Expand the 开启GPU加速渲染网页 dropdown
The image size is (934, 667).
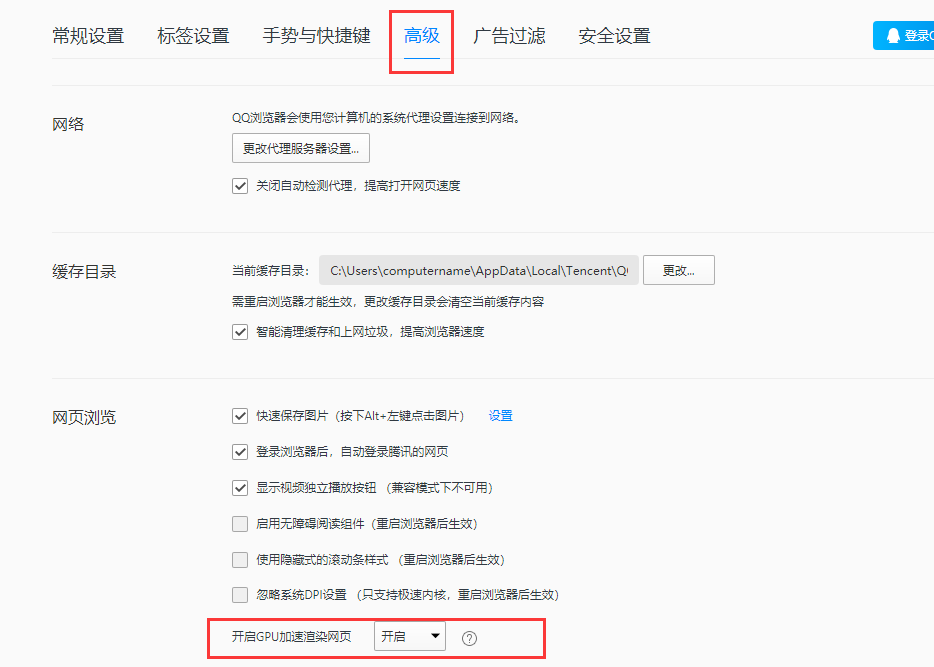pos(410,637)
